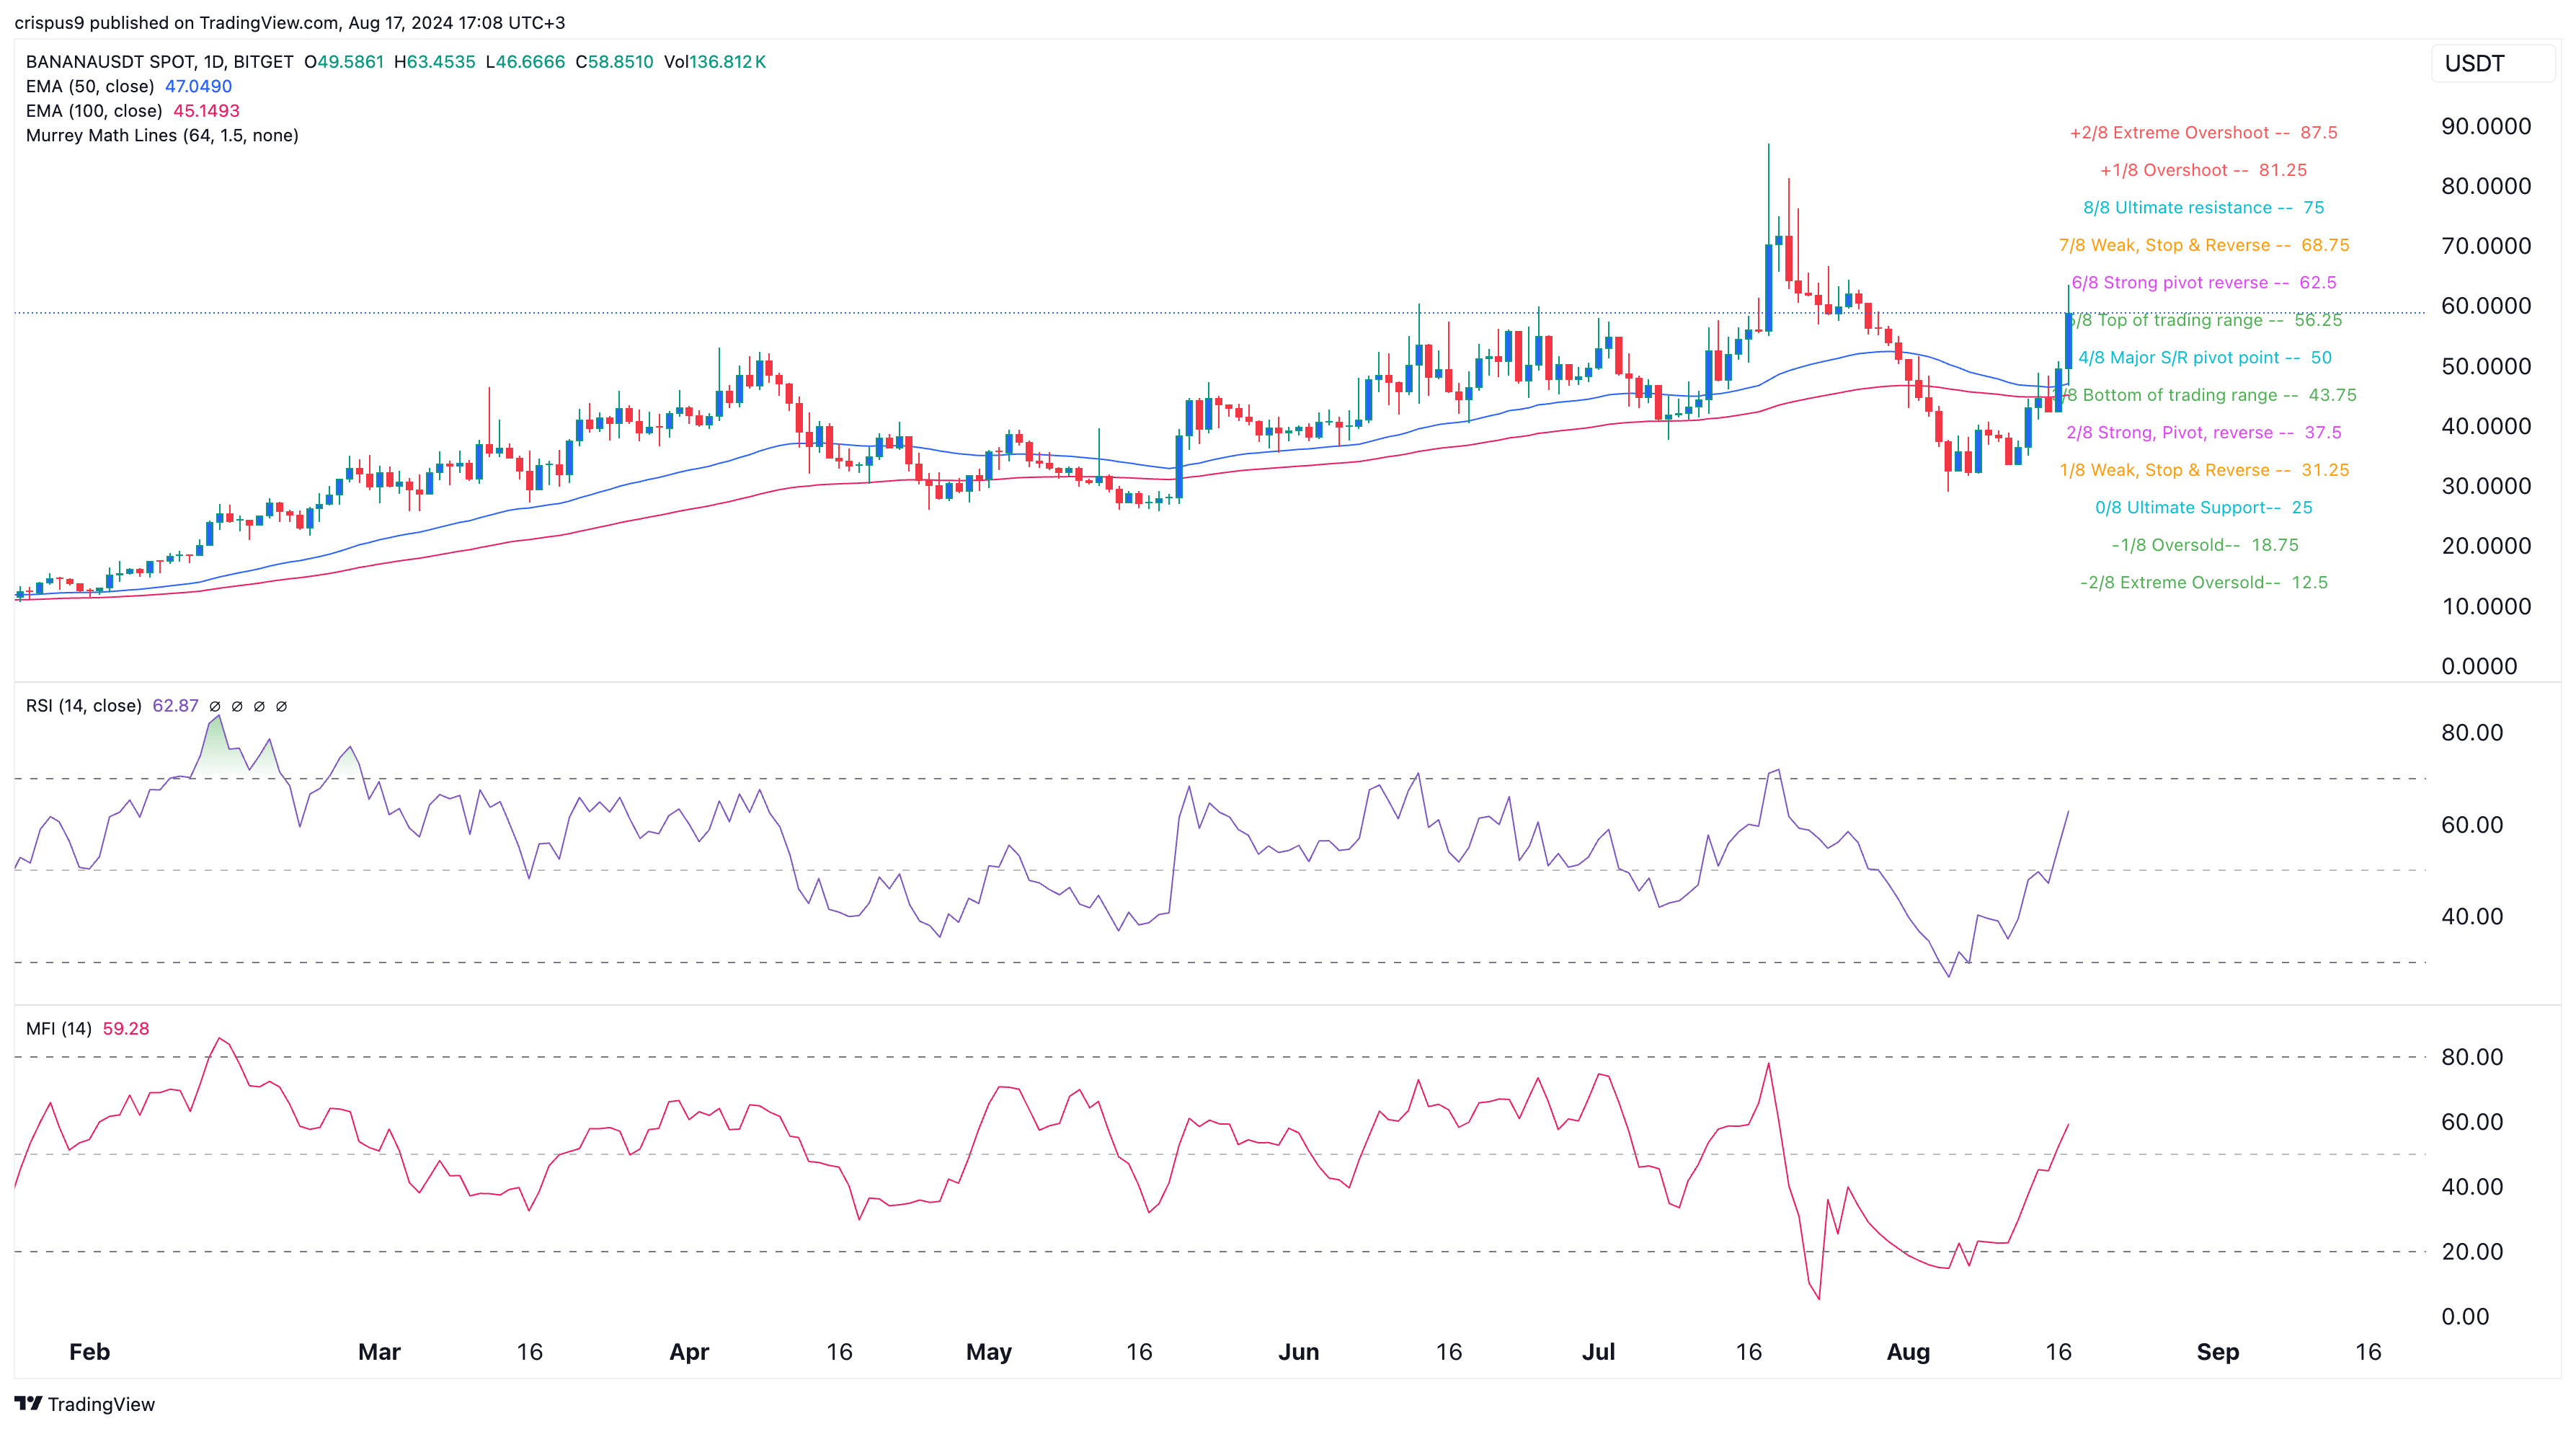Click the first ∅ symbol beside RSI value
The height and width of the screenshot is (1429, 2576).
[x=215, y=706]
